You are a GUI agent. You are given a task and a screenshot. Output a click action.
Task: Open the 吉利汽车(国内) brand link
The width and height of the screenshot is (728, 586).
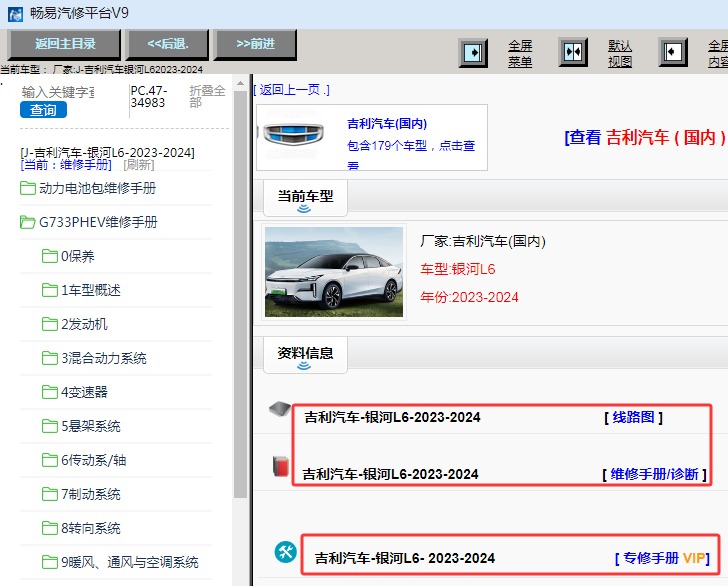coord(387,124)
